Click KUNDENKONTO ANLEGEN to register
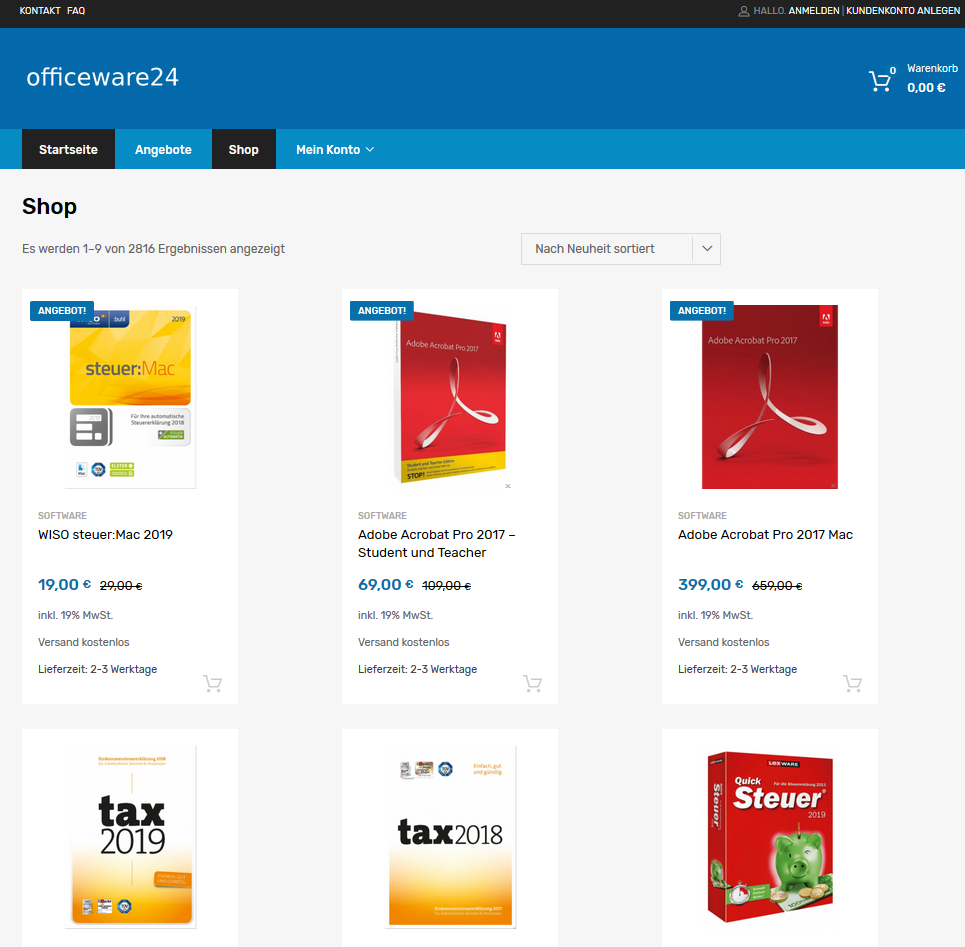The image size is (965, 947). pyautogui.click(x=903, y=10)
